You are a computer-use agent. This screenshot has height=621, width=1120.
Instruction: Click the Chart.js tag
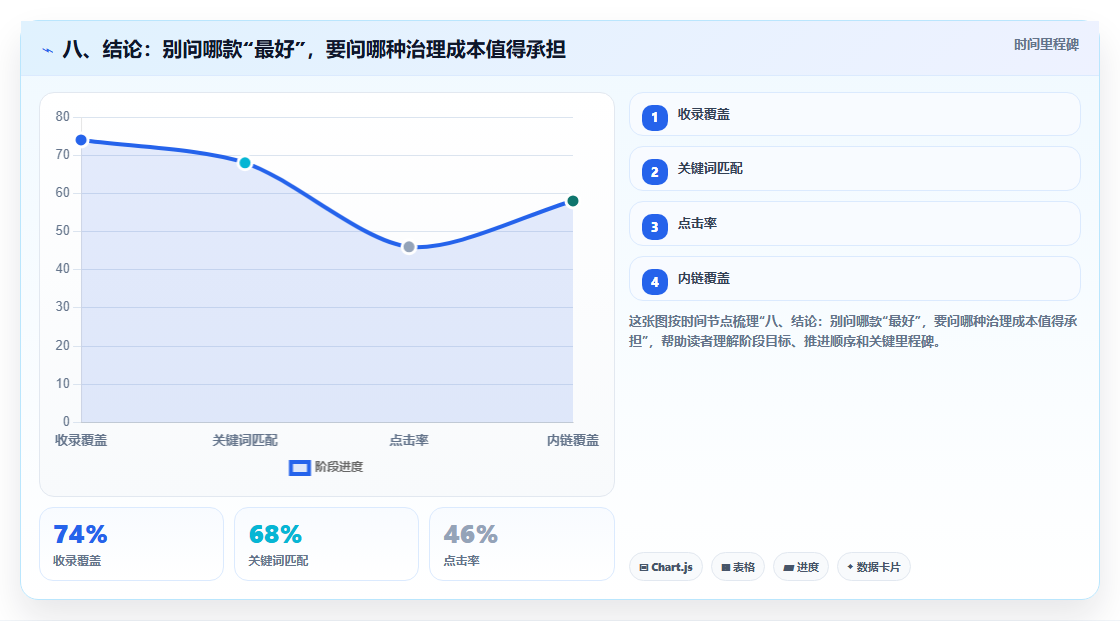point(666,567)
